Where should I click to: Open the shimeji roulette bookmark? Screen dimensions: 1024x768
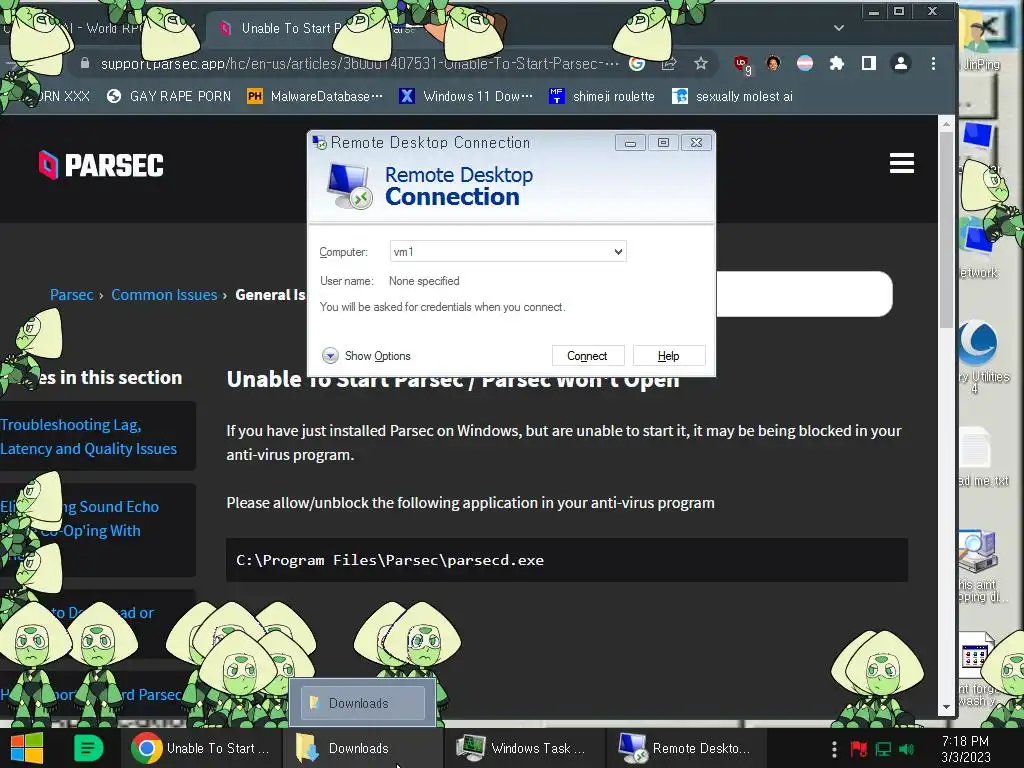pyautogui.click(x=601, y=97)
